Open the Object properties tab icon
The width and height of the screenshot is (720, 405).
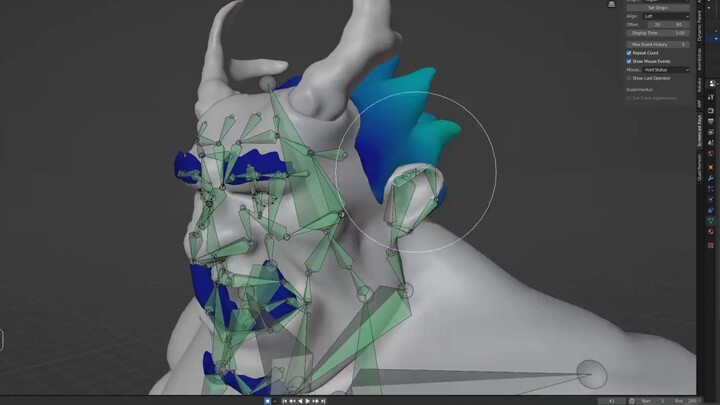[711, 167]
